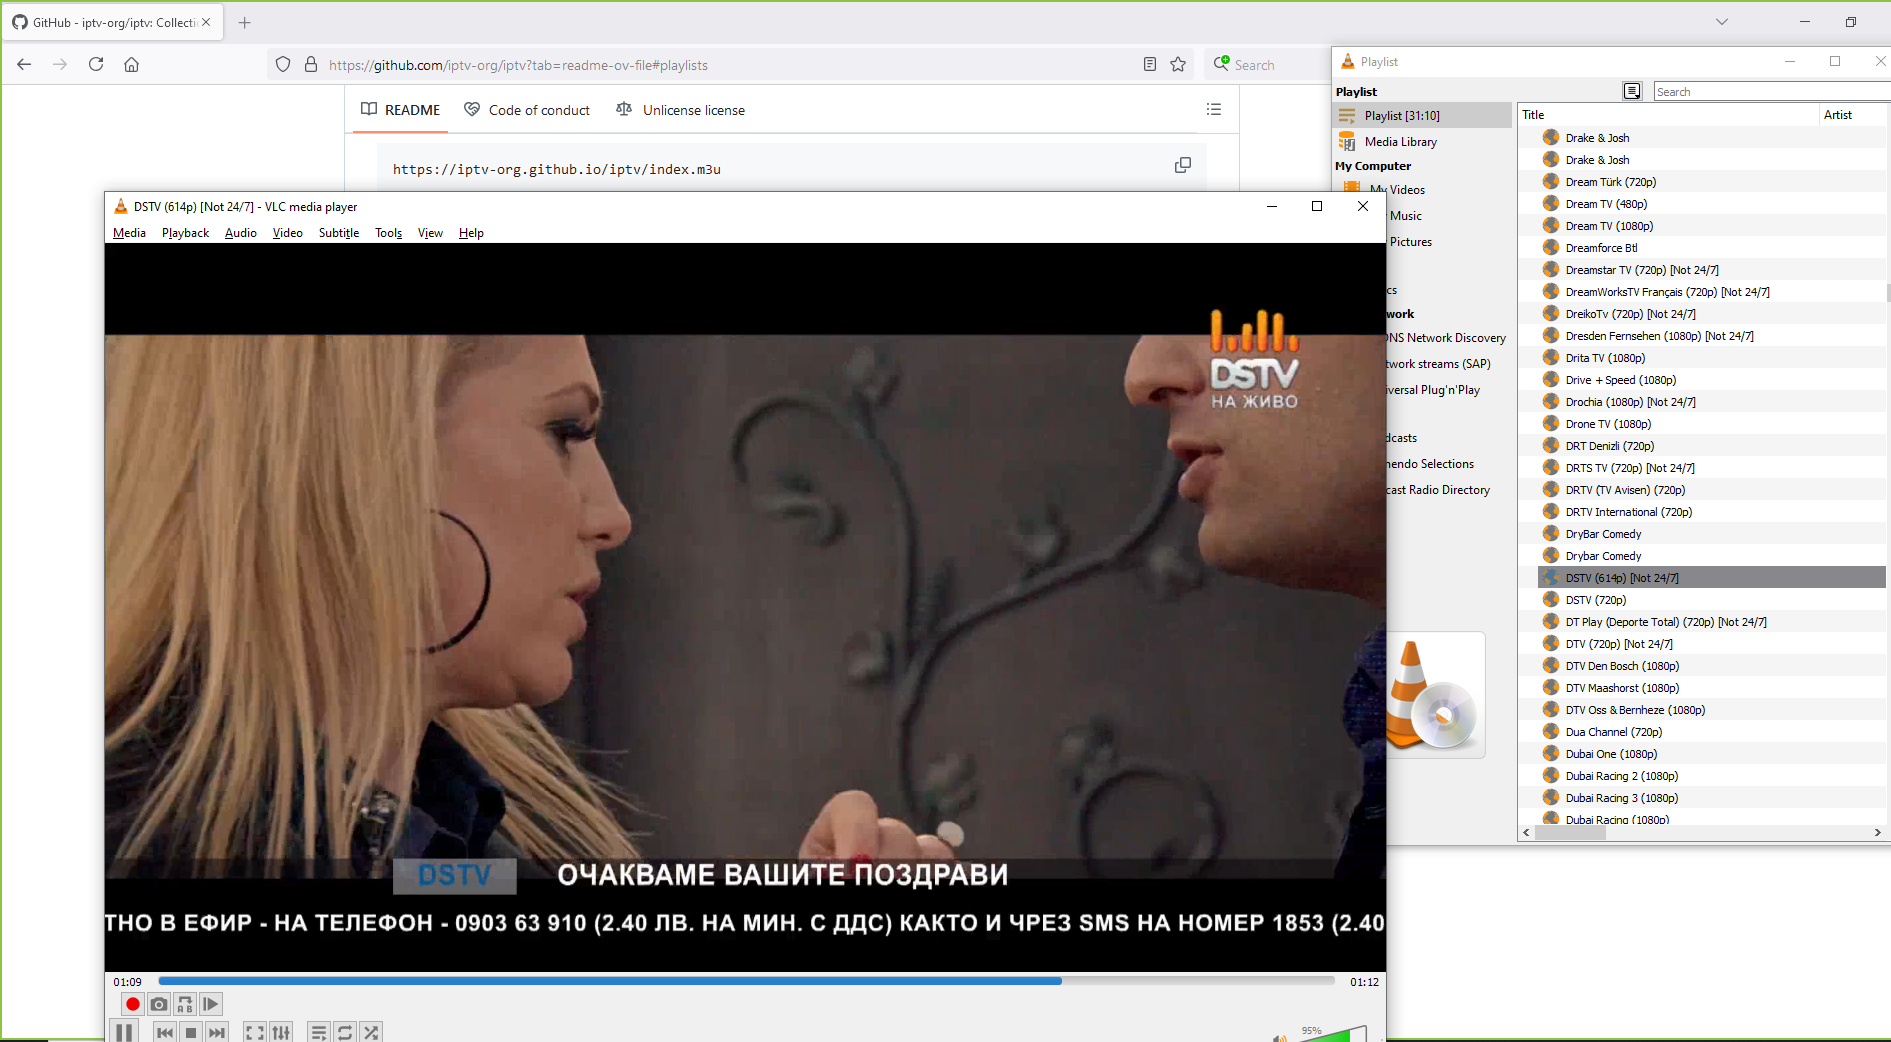The image size is (1891, 1042).
Task: Open the Code of conduct tab
Action: tap(527, 110)
